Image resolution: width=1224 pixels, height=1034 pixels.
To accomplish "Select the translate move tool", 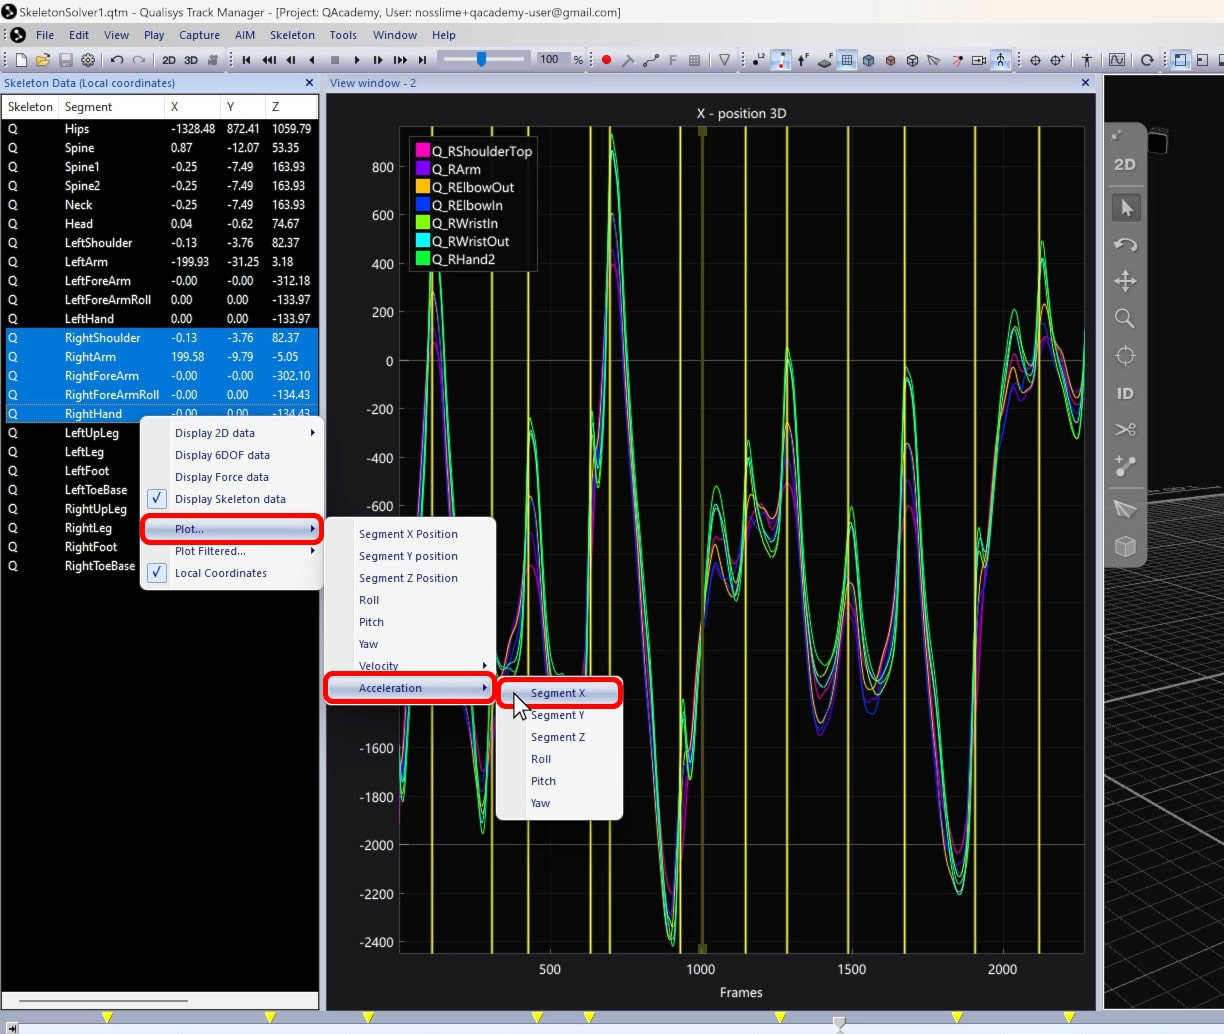I will pos(1126,281).
